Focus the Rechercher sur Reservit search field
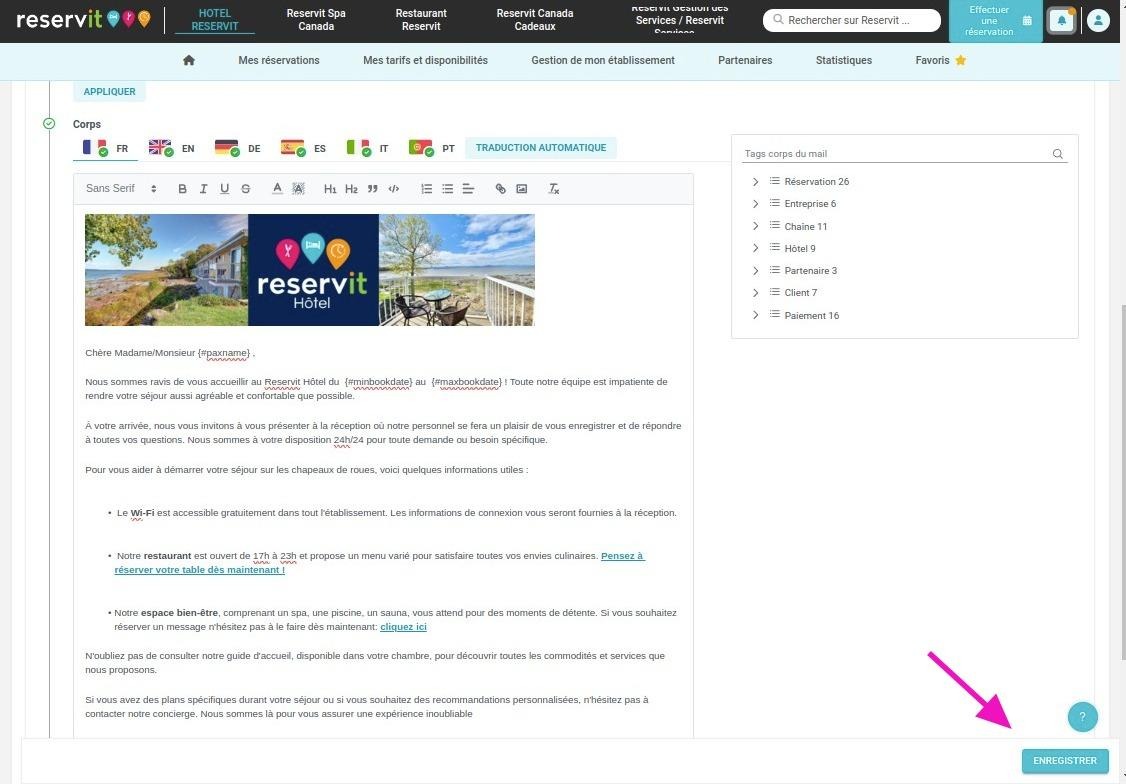 852,20
